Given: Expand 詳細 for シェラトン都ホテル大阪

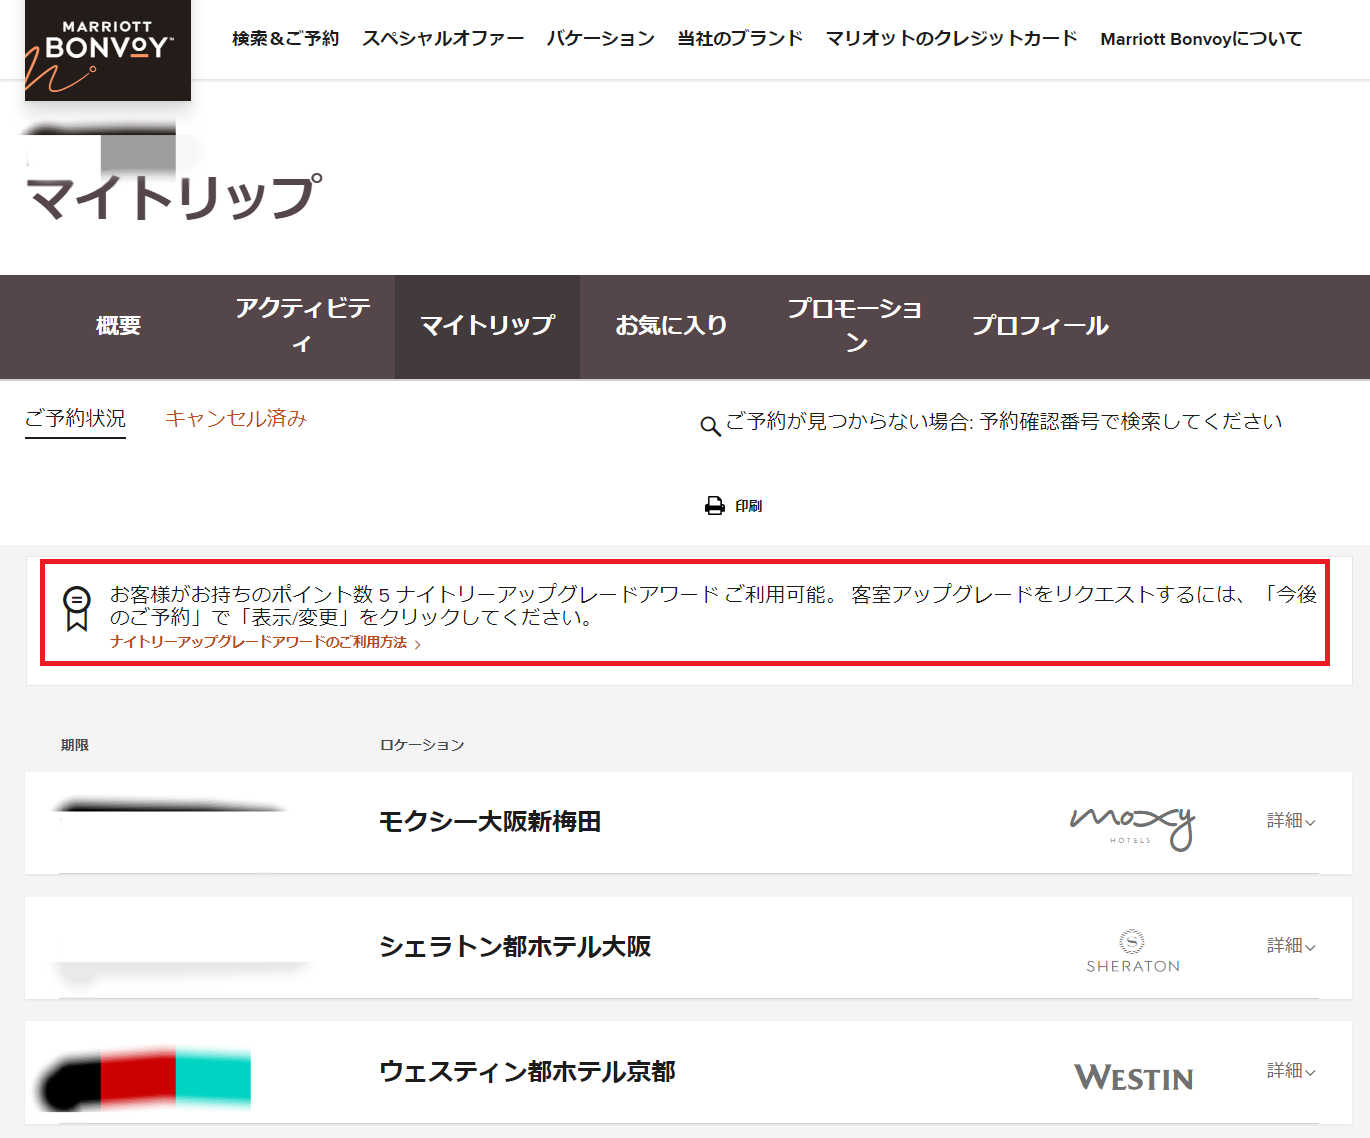Looking at the screenshot, I should 1290,946.
